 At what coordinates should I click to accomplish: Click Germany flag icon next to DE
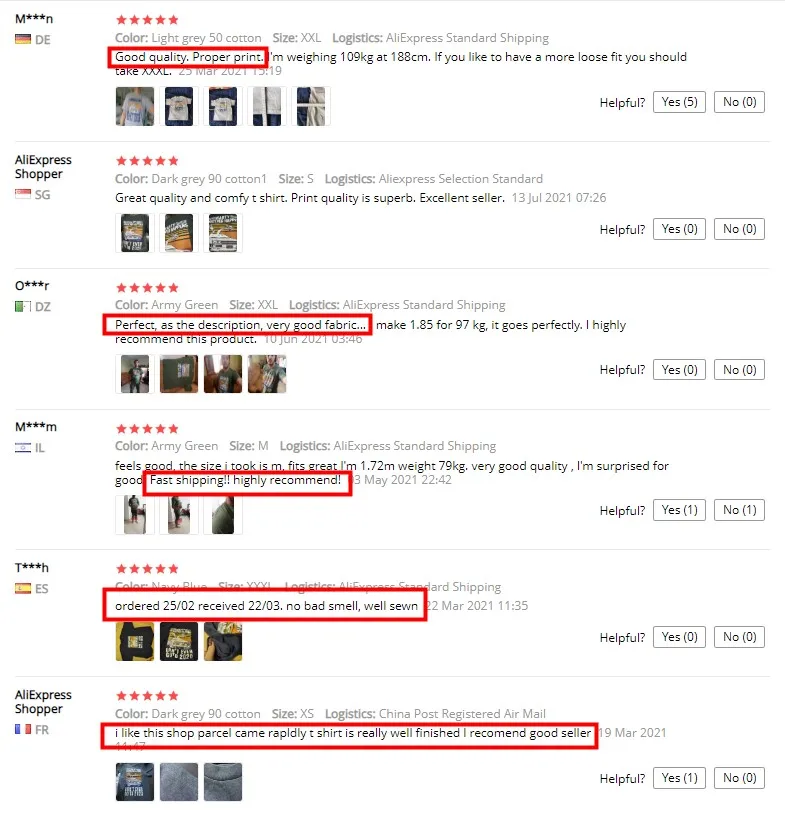click(x=23, y=40)
